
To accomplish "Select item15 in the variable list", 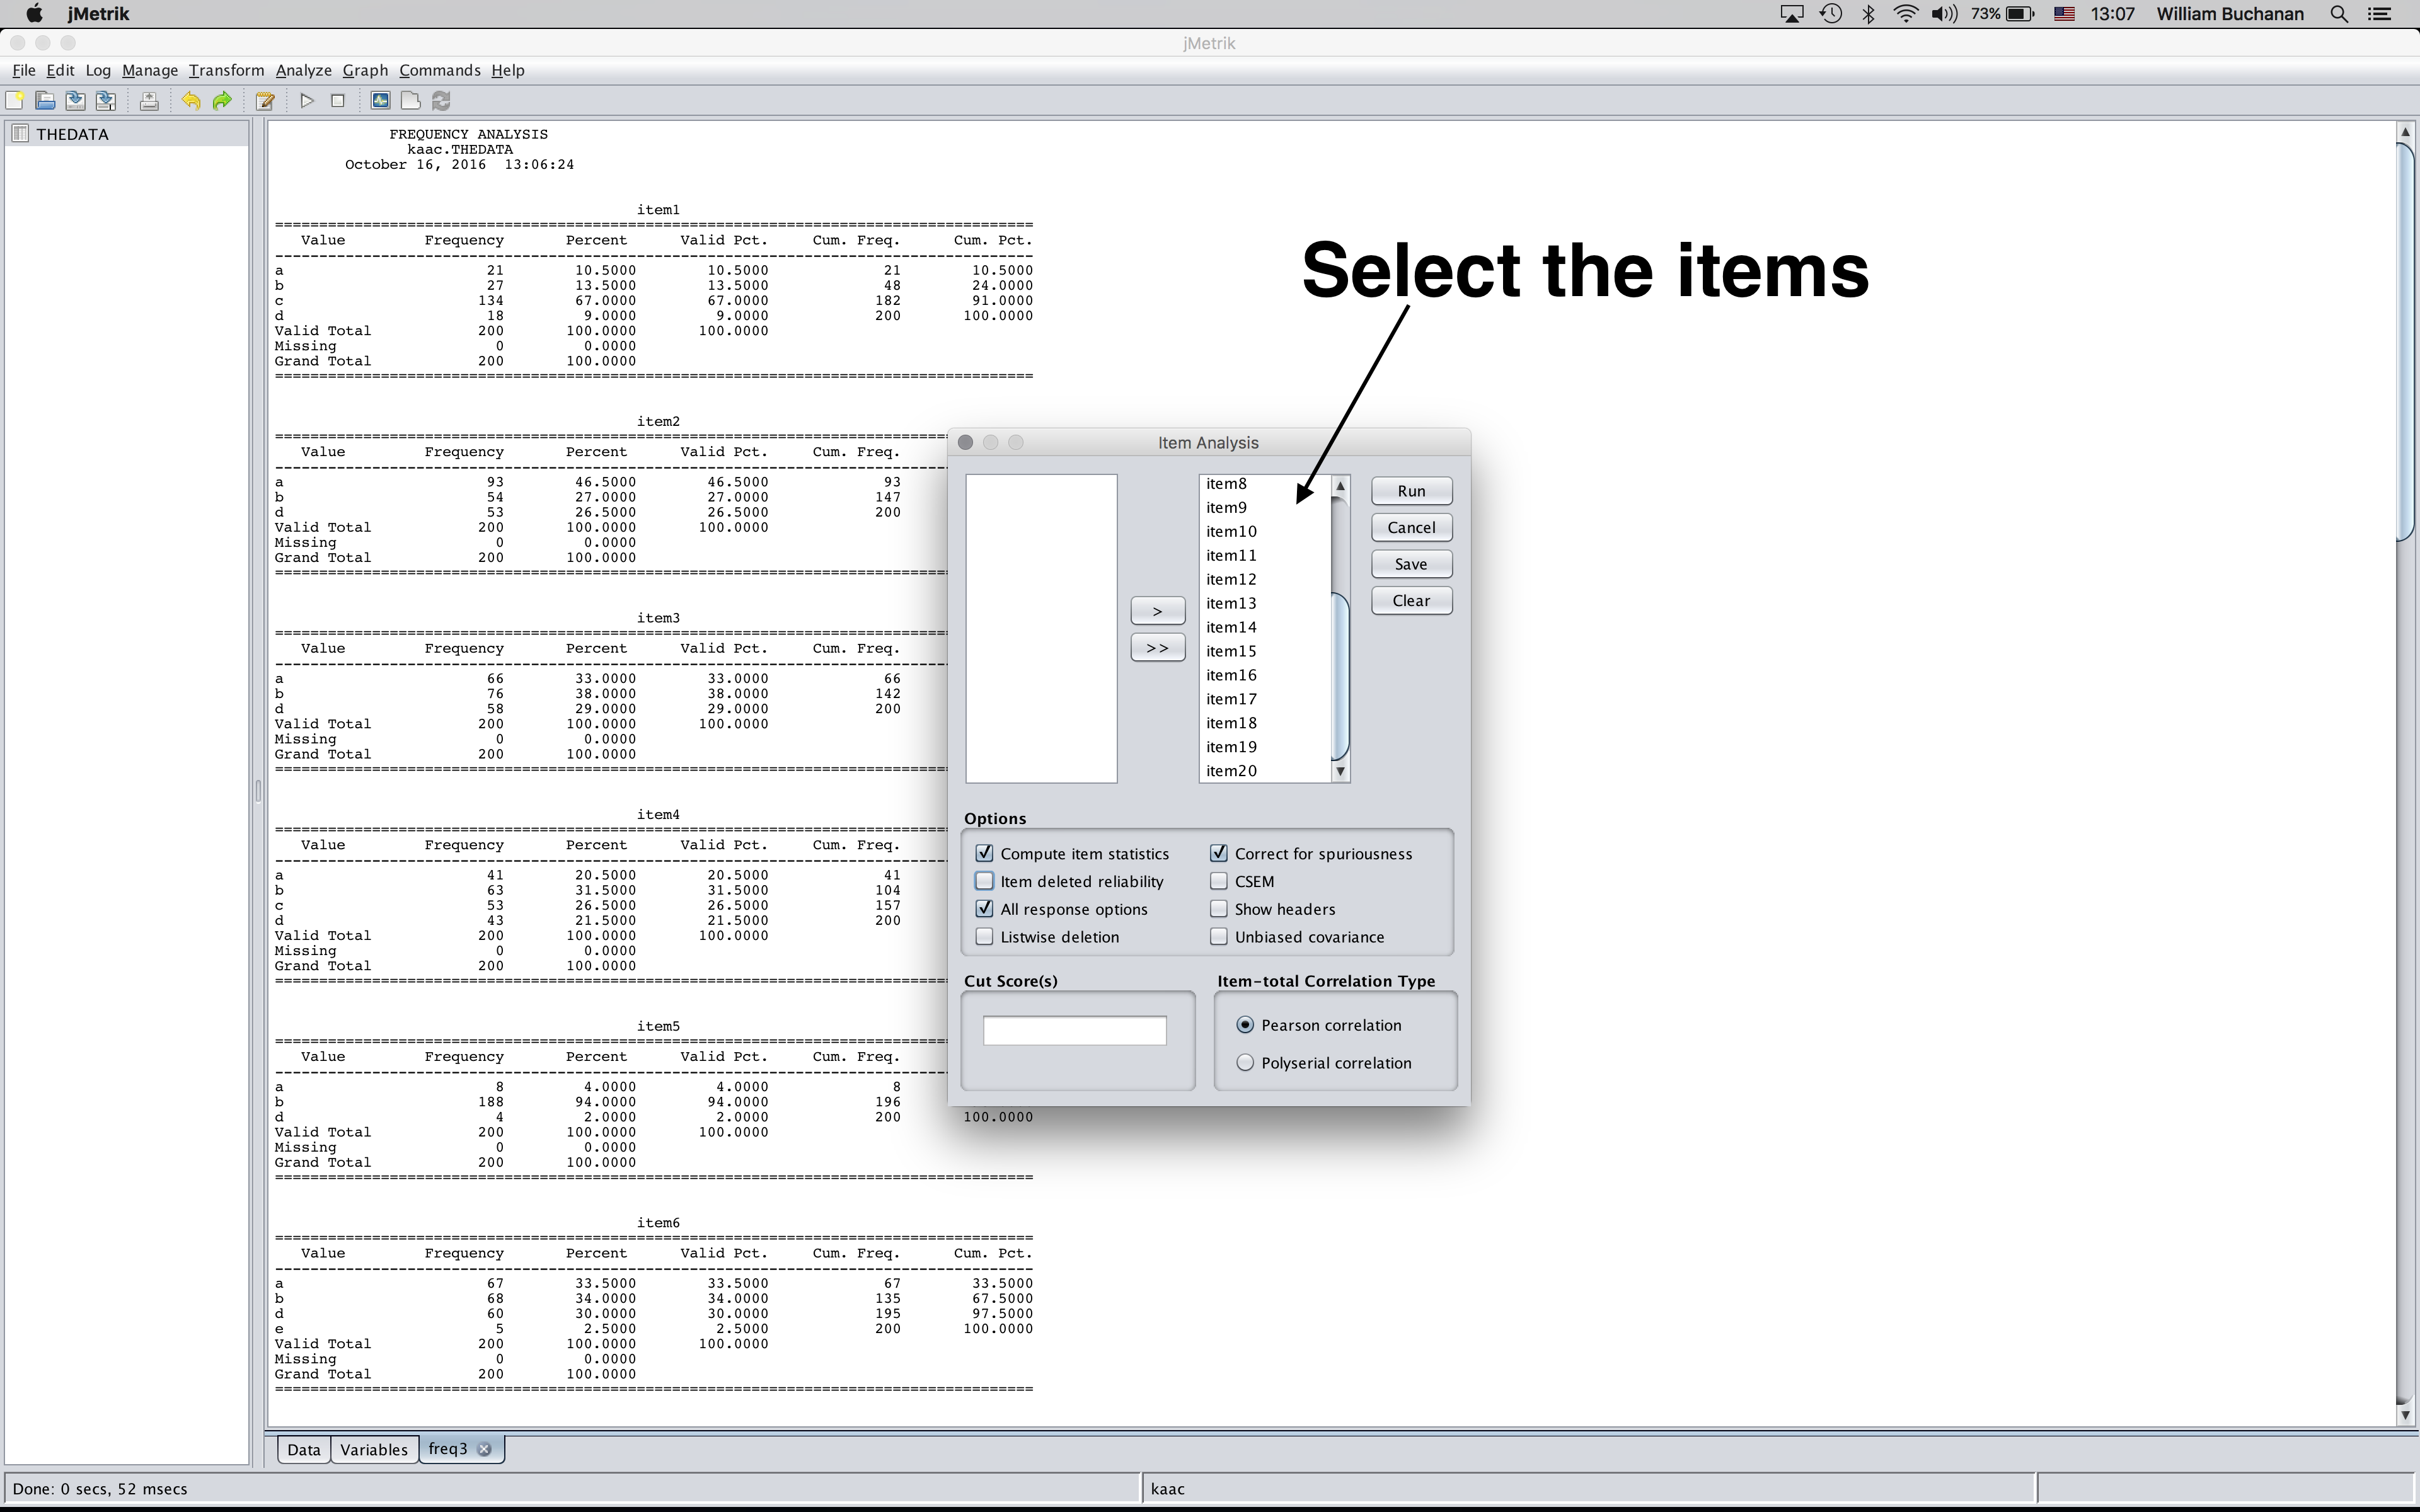I will [x=1265, y=651].
